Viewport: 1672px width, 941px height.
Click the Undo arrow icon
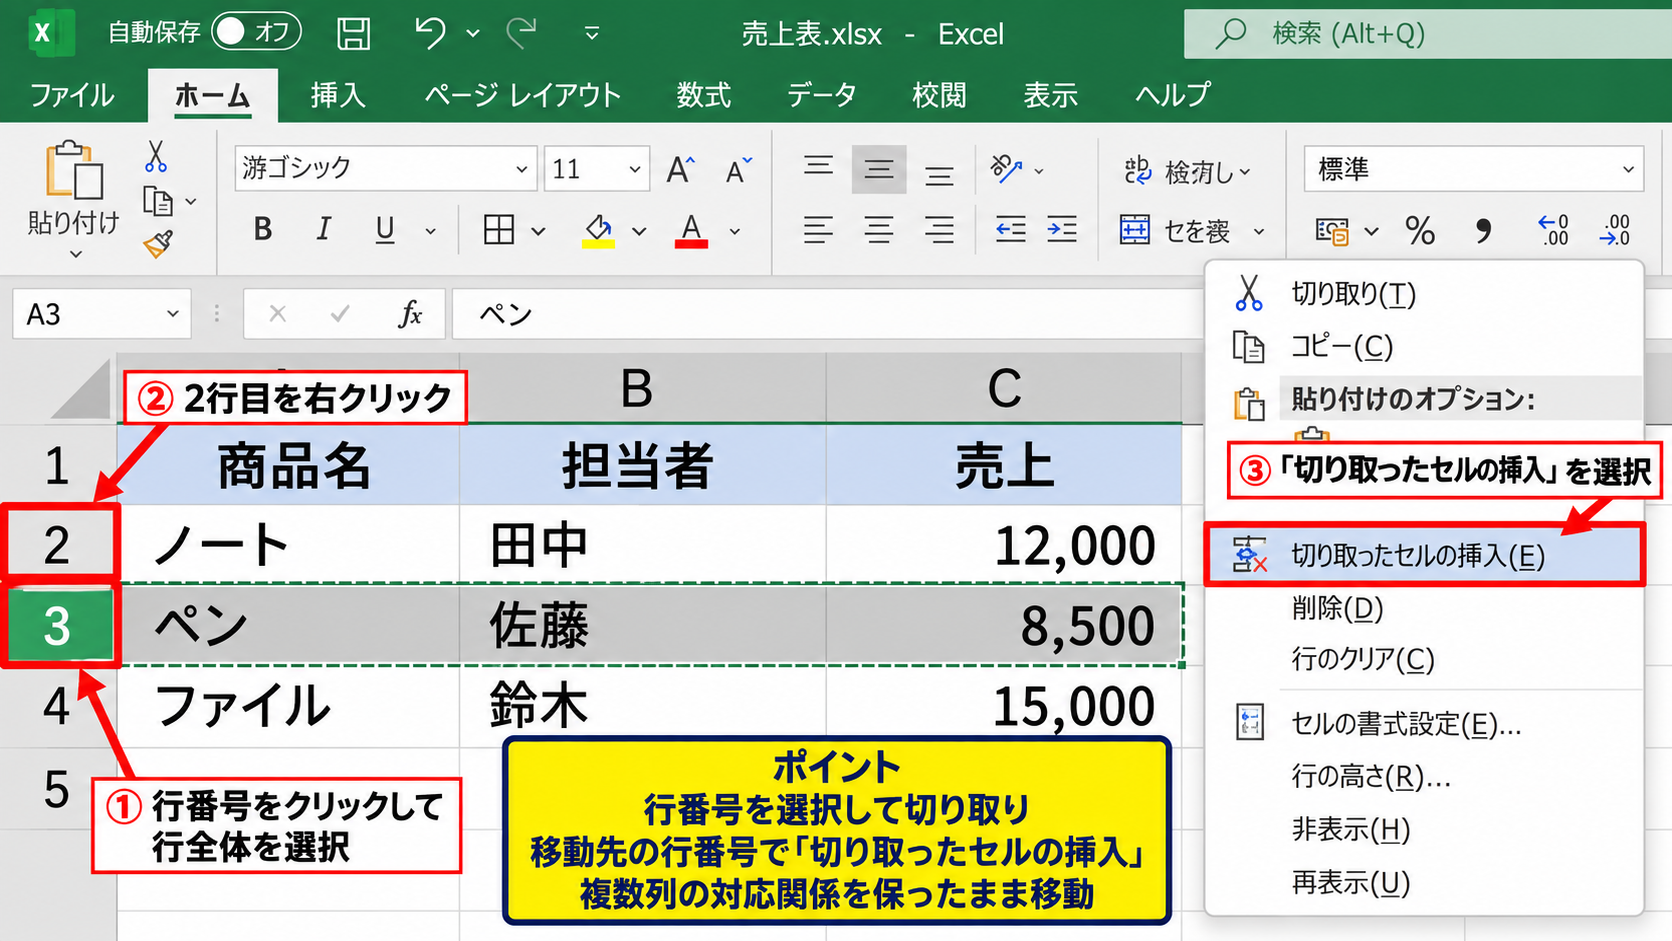(430, 33)
